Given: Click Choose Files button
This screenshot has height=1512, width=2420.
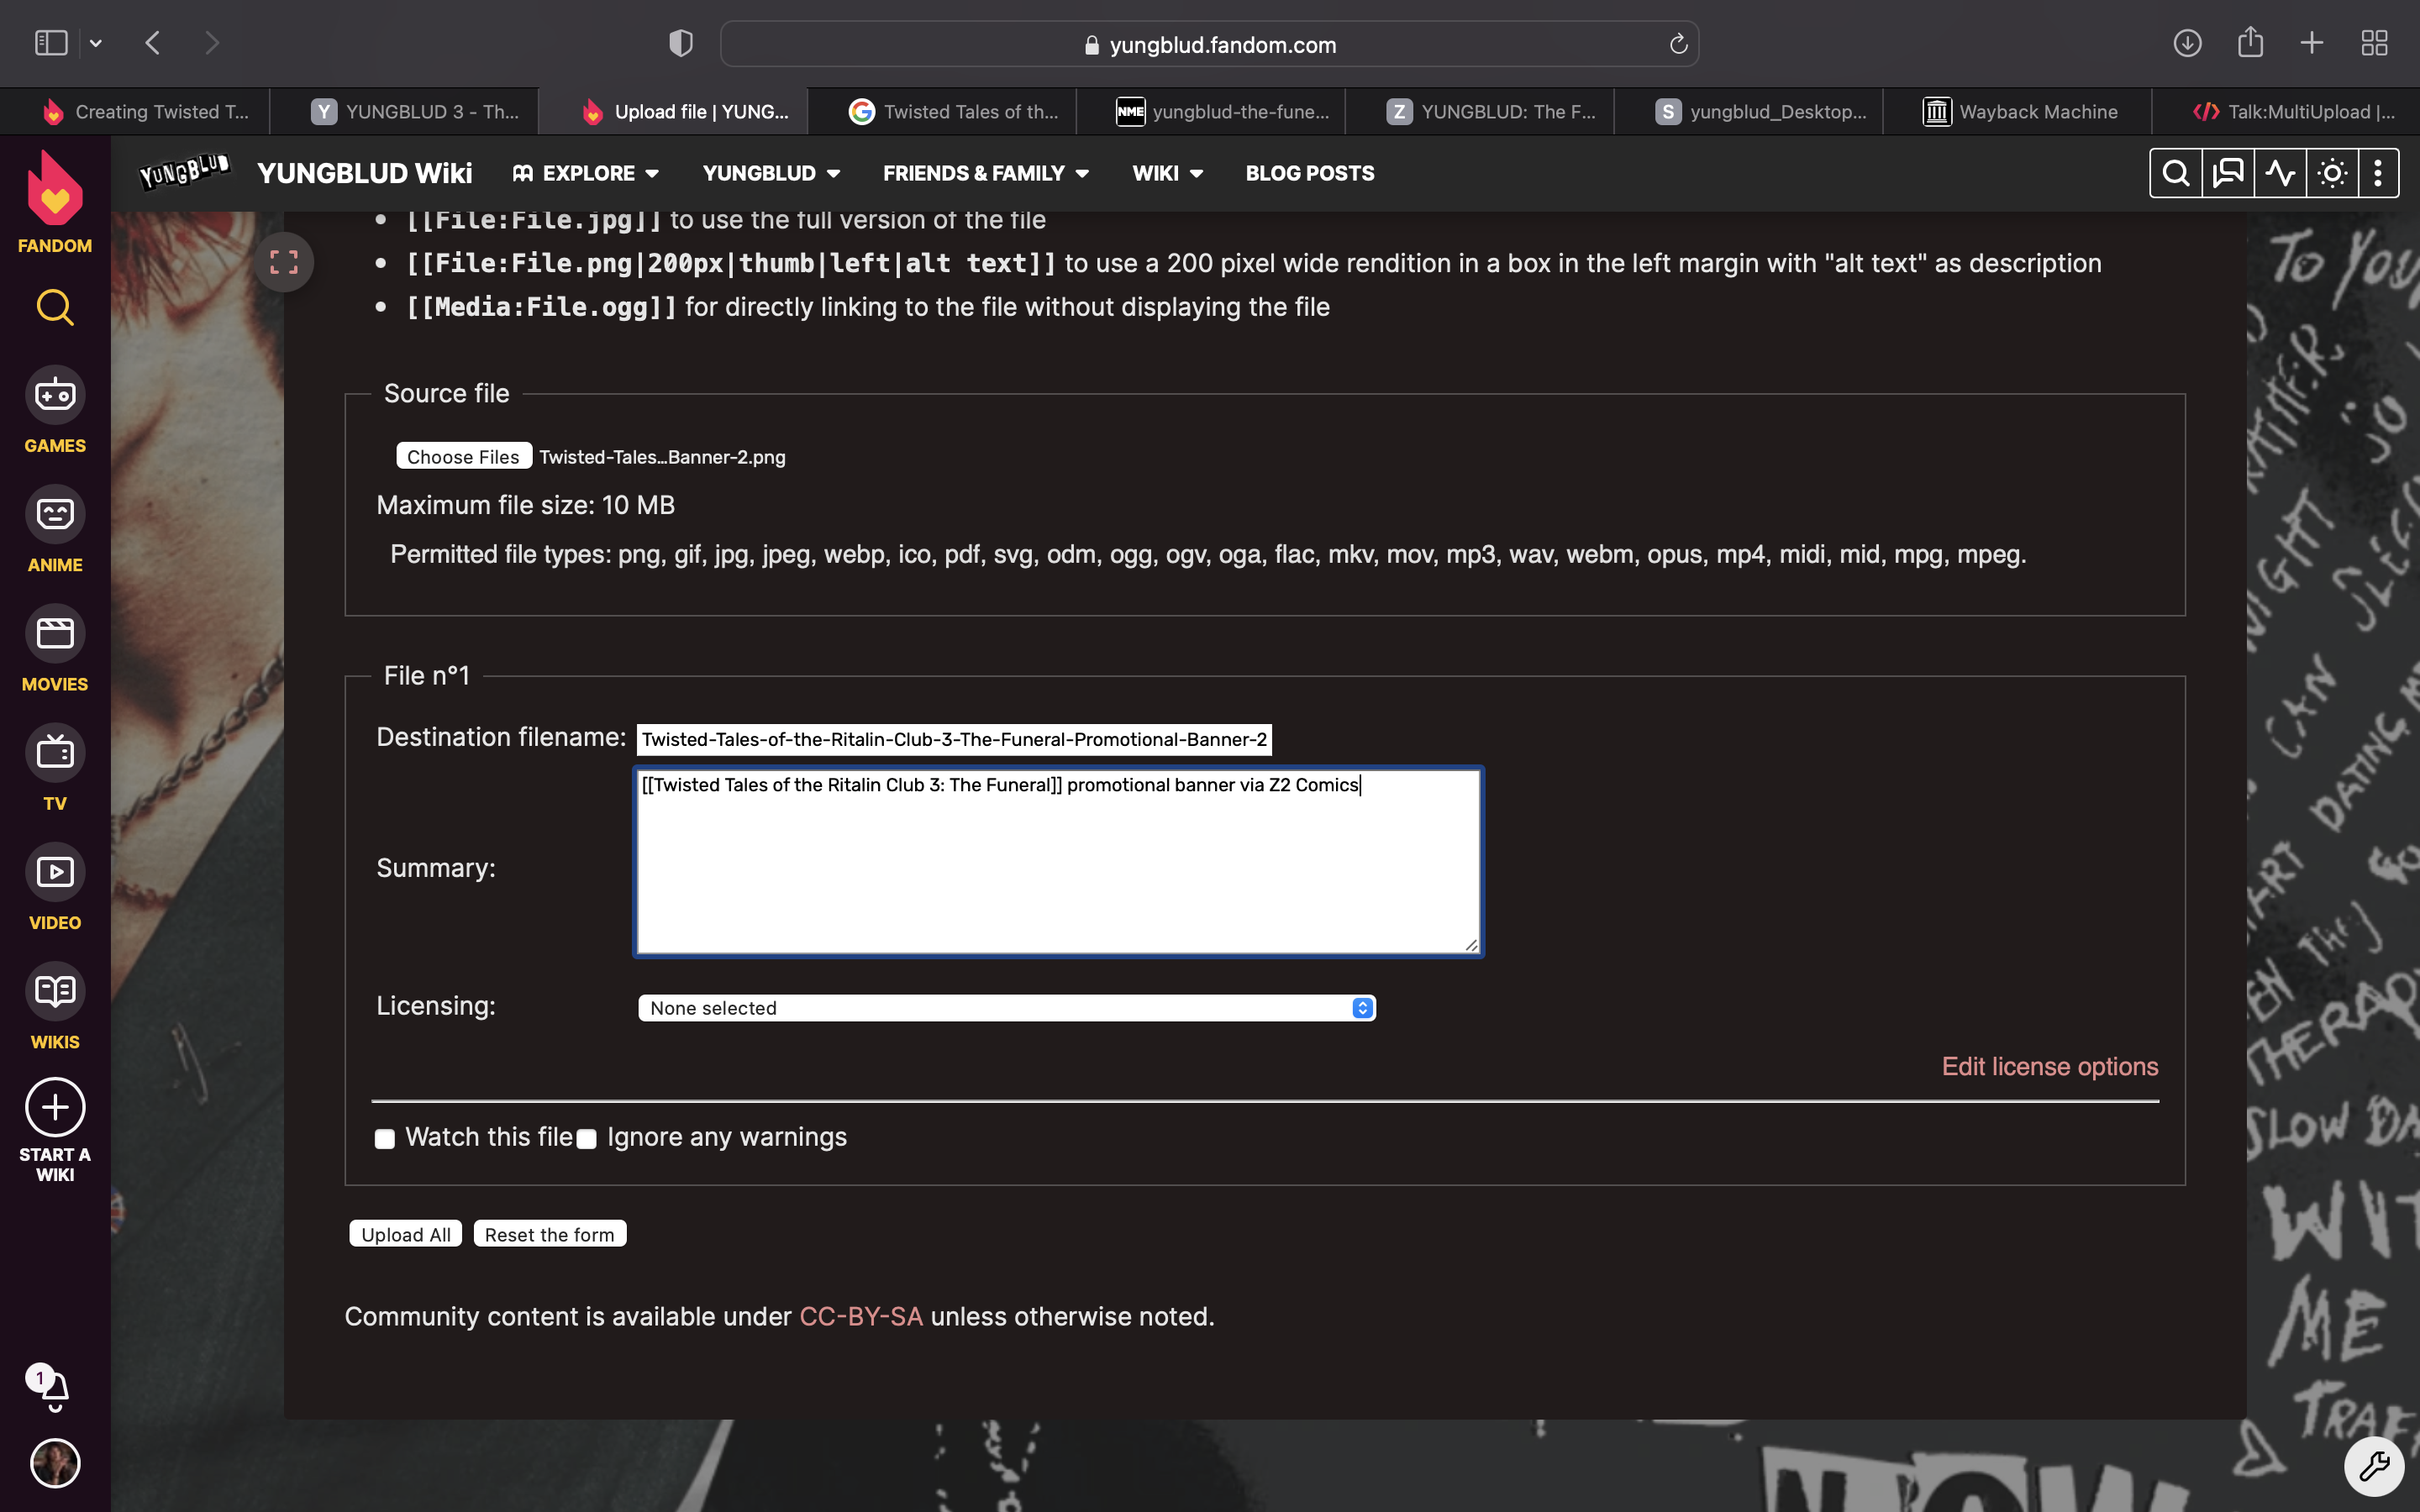Looking at the screenshot, I should pos(463,456).
